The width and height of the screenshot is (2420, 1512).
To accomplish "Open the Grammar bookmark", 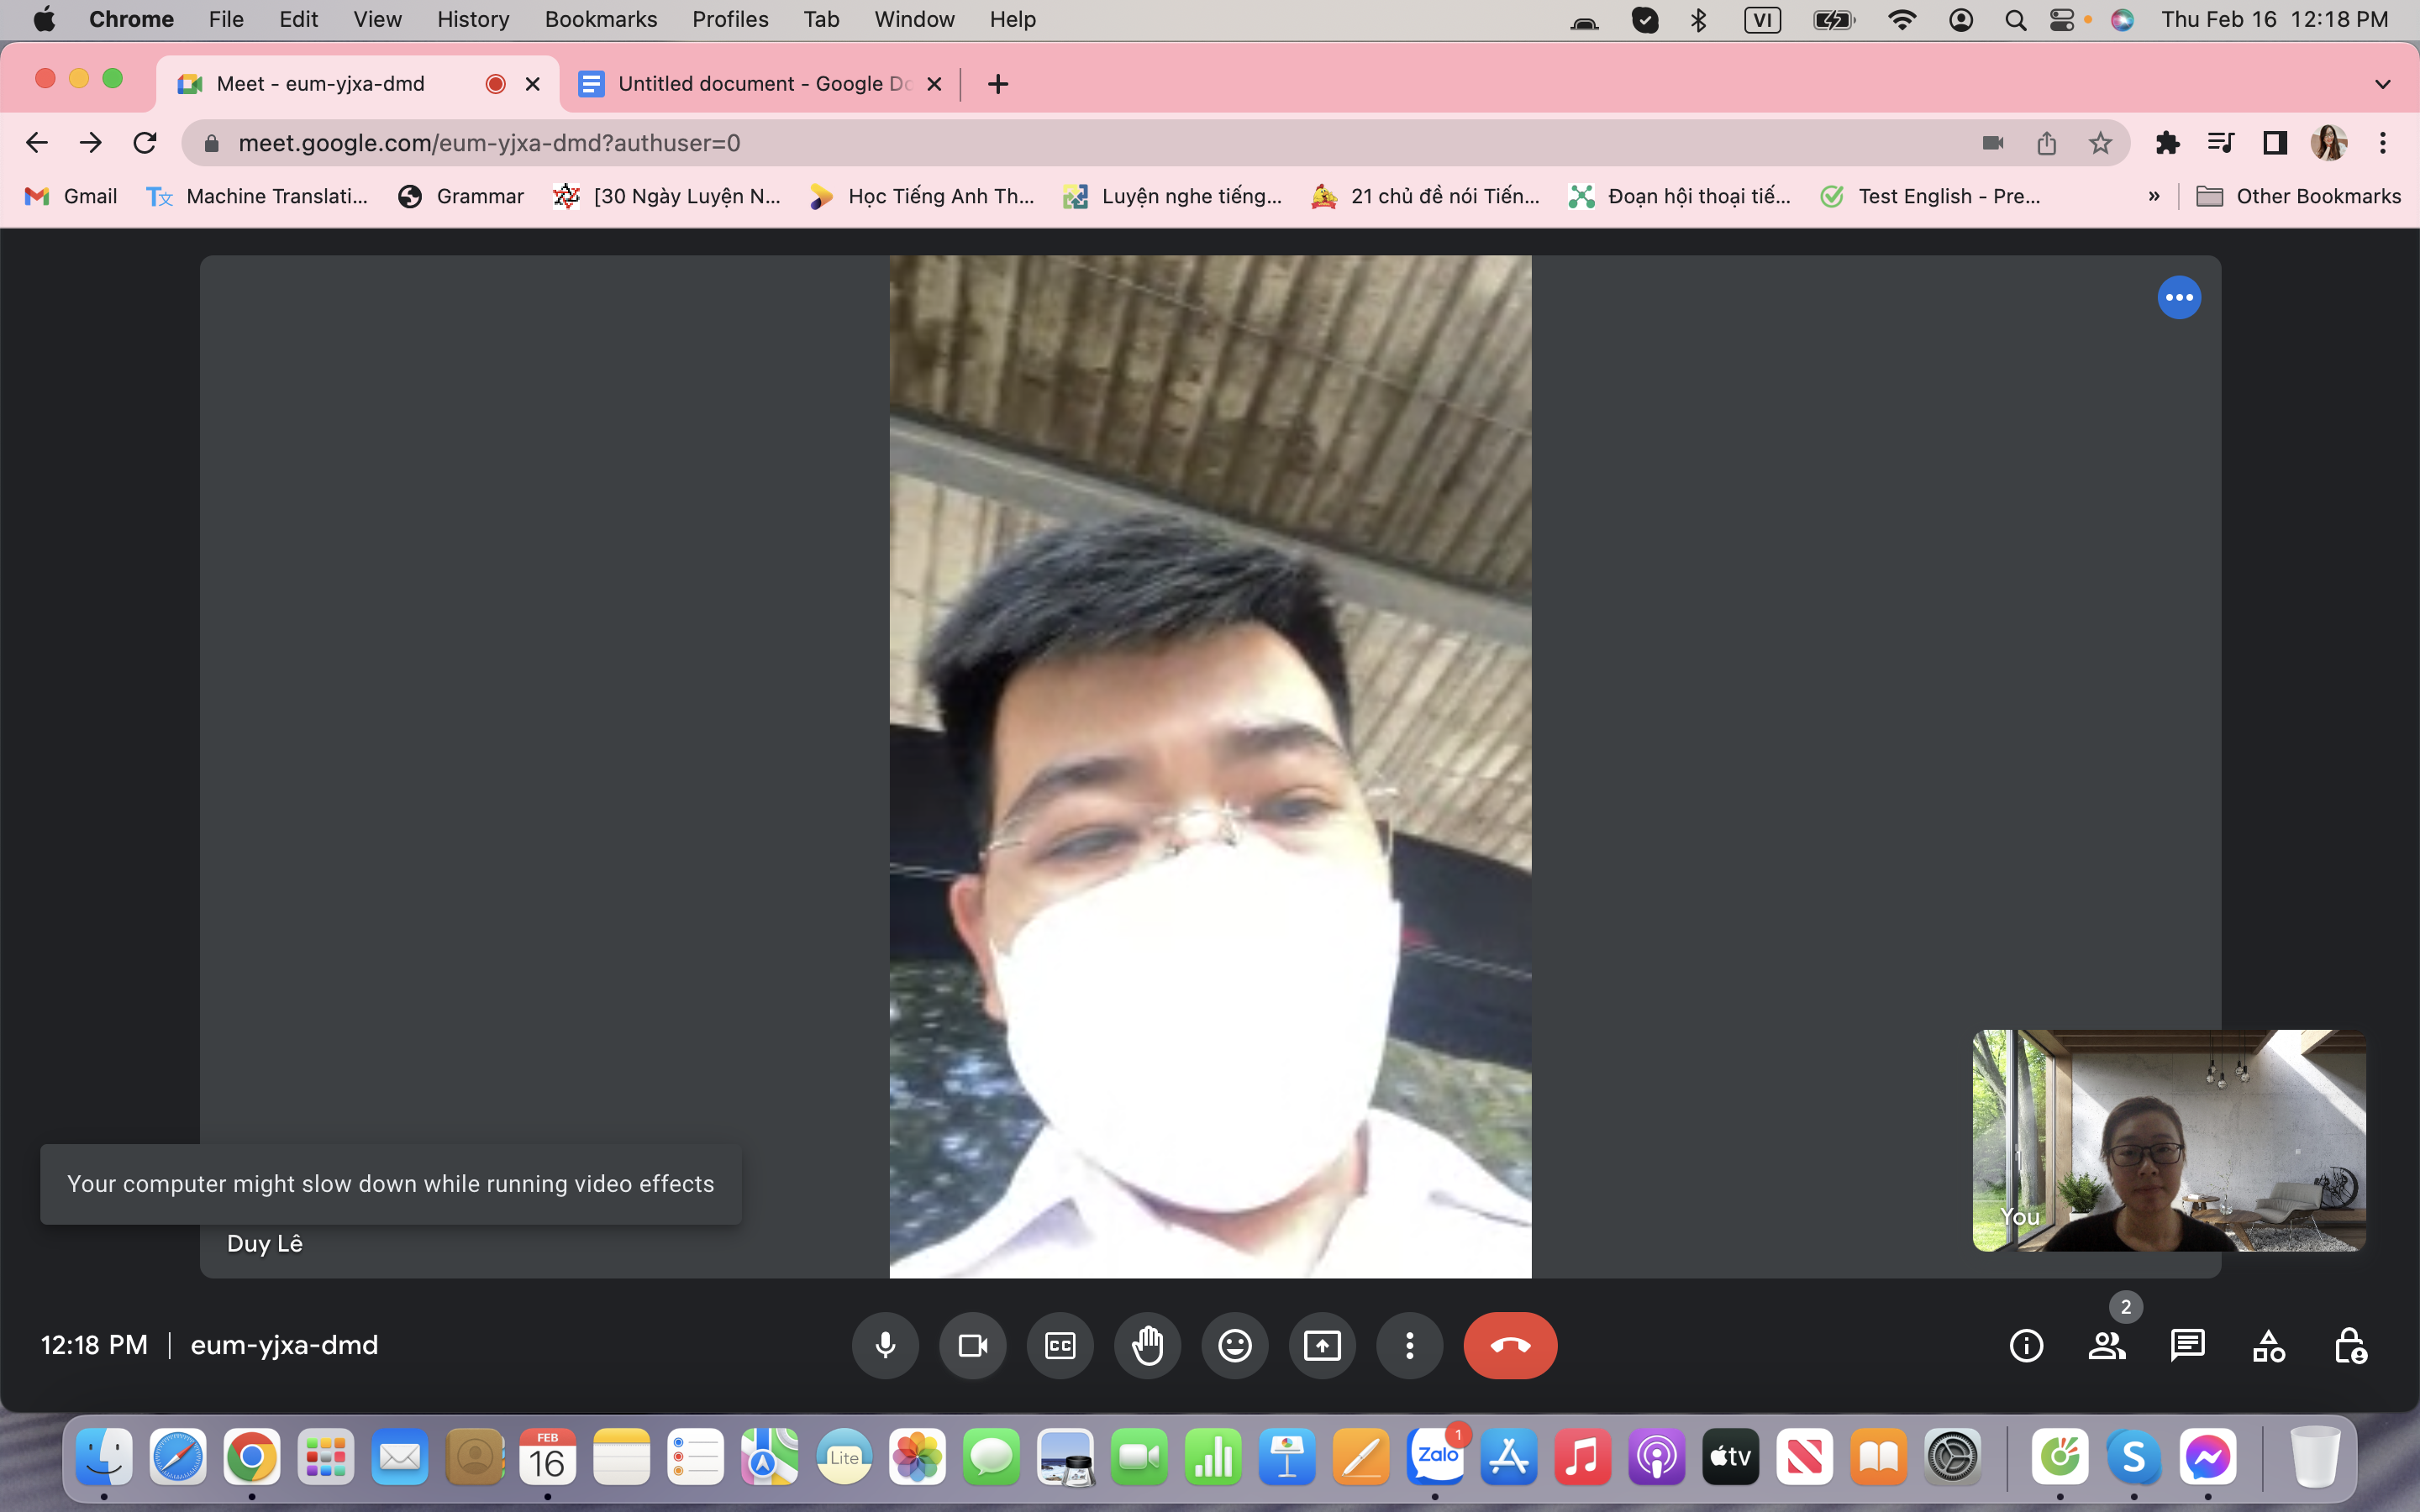I will coord(461,196).
